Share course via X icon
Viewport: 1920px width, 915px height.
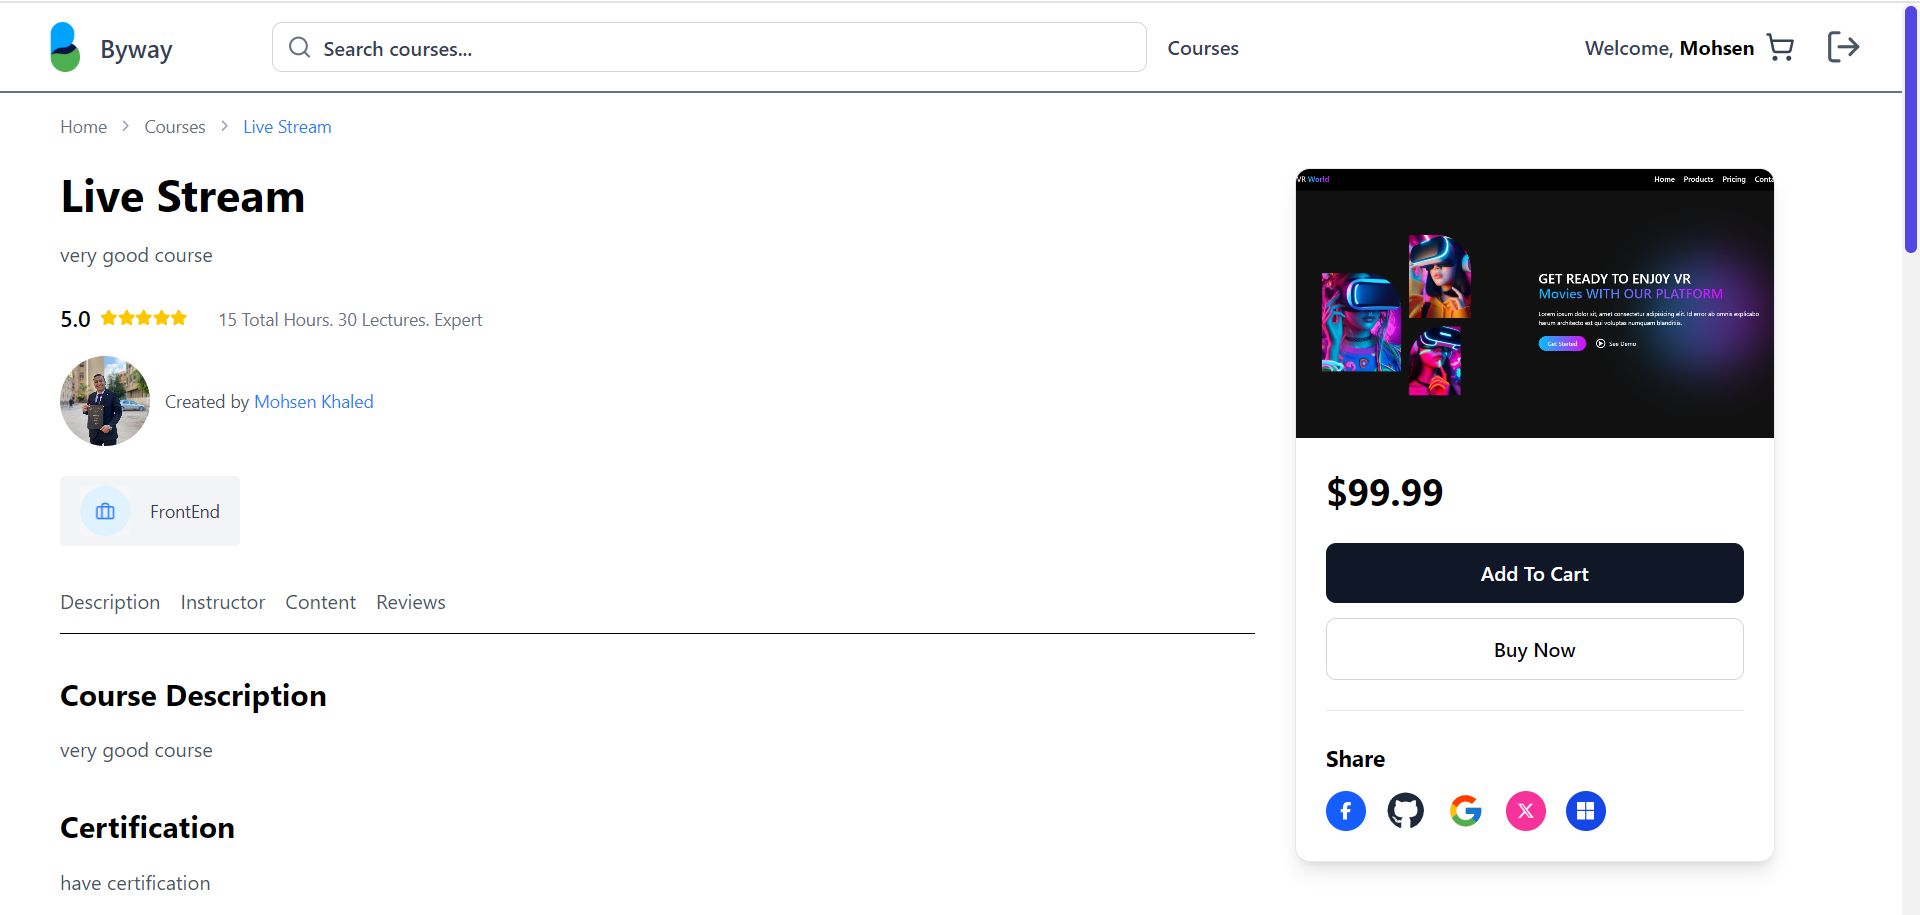point(1525,811)
